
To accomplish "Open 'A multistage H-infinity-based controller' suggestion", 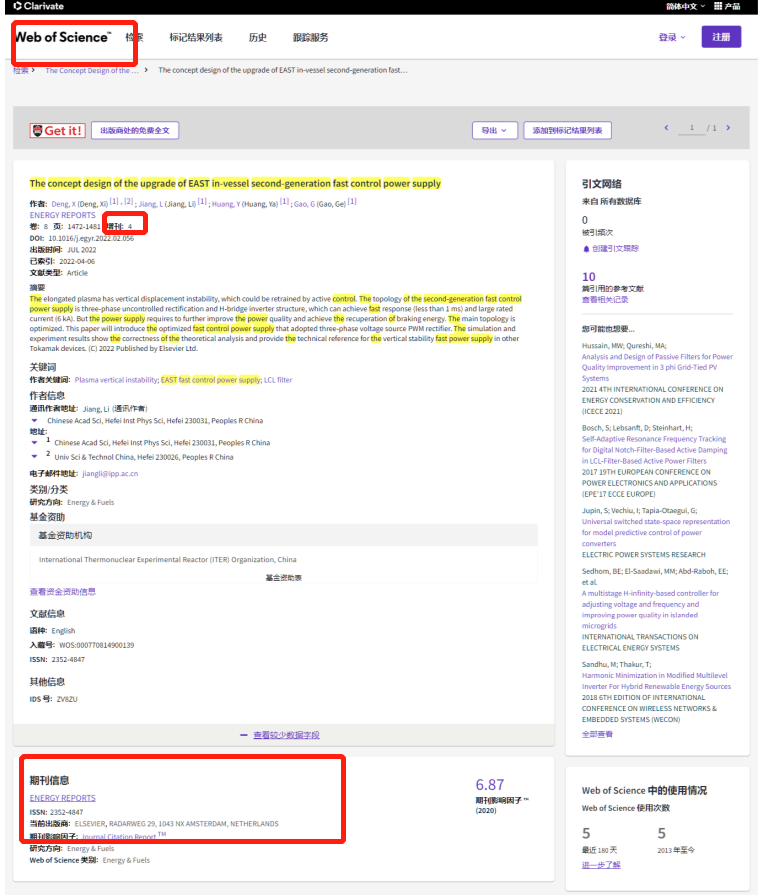I will tap(650, 610).
